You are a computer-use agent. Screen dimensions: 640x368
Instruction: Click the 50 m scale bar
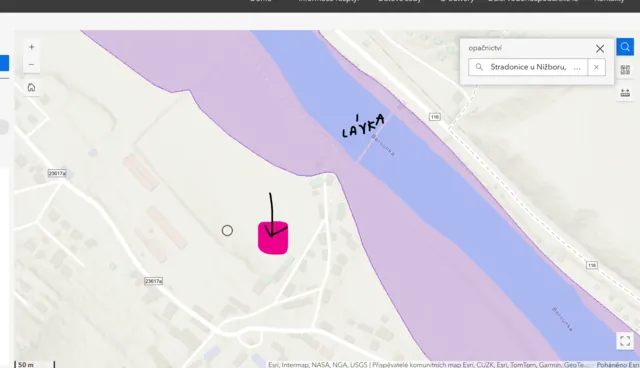click(34, 364)
